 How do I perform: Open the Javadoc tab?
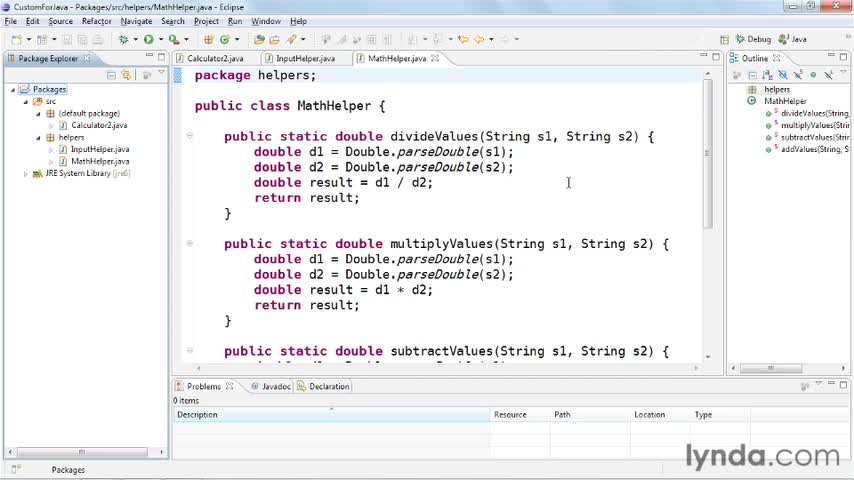click(x=271, y=386)
